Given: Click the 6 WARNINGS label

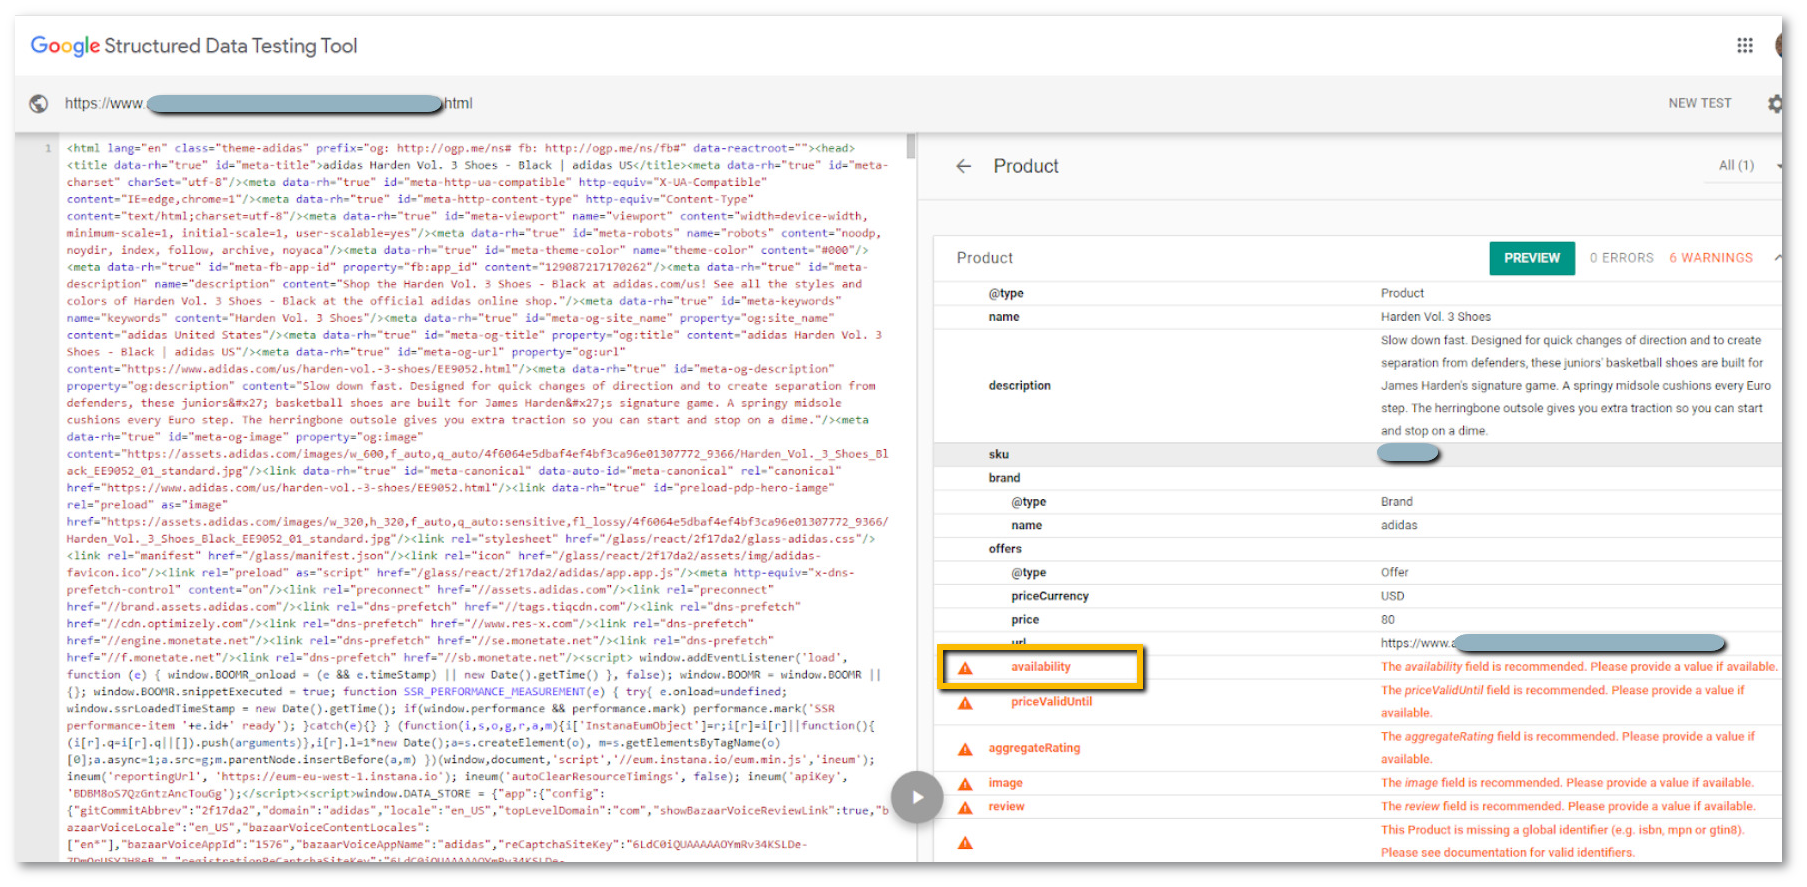Looking at the screenshot, I should (x=1710, y=258).
